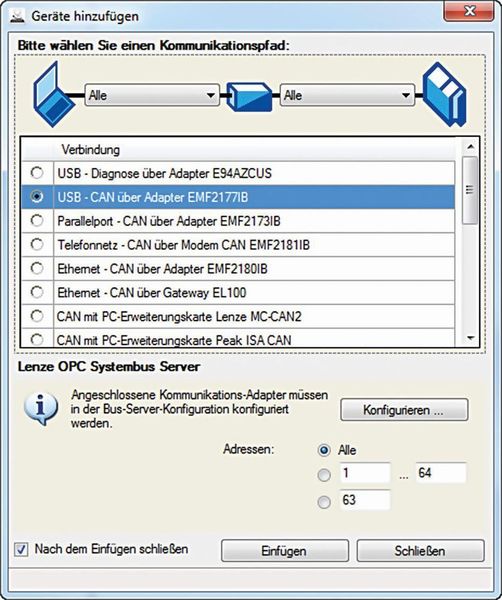Click row text Telefonnetz - CAN über Modem CAN EMF2181IB

[x=184, y=245]
